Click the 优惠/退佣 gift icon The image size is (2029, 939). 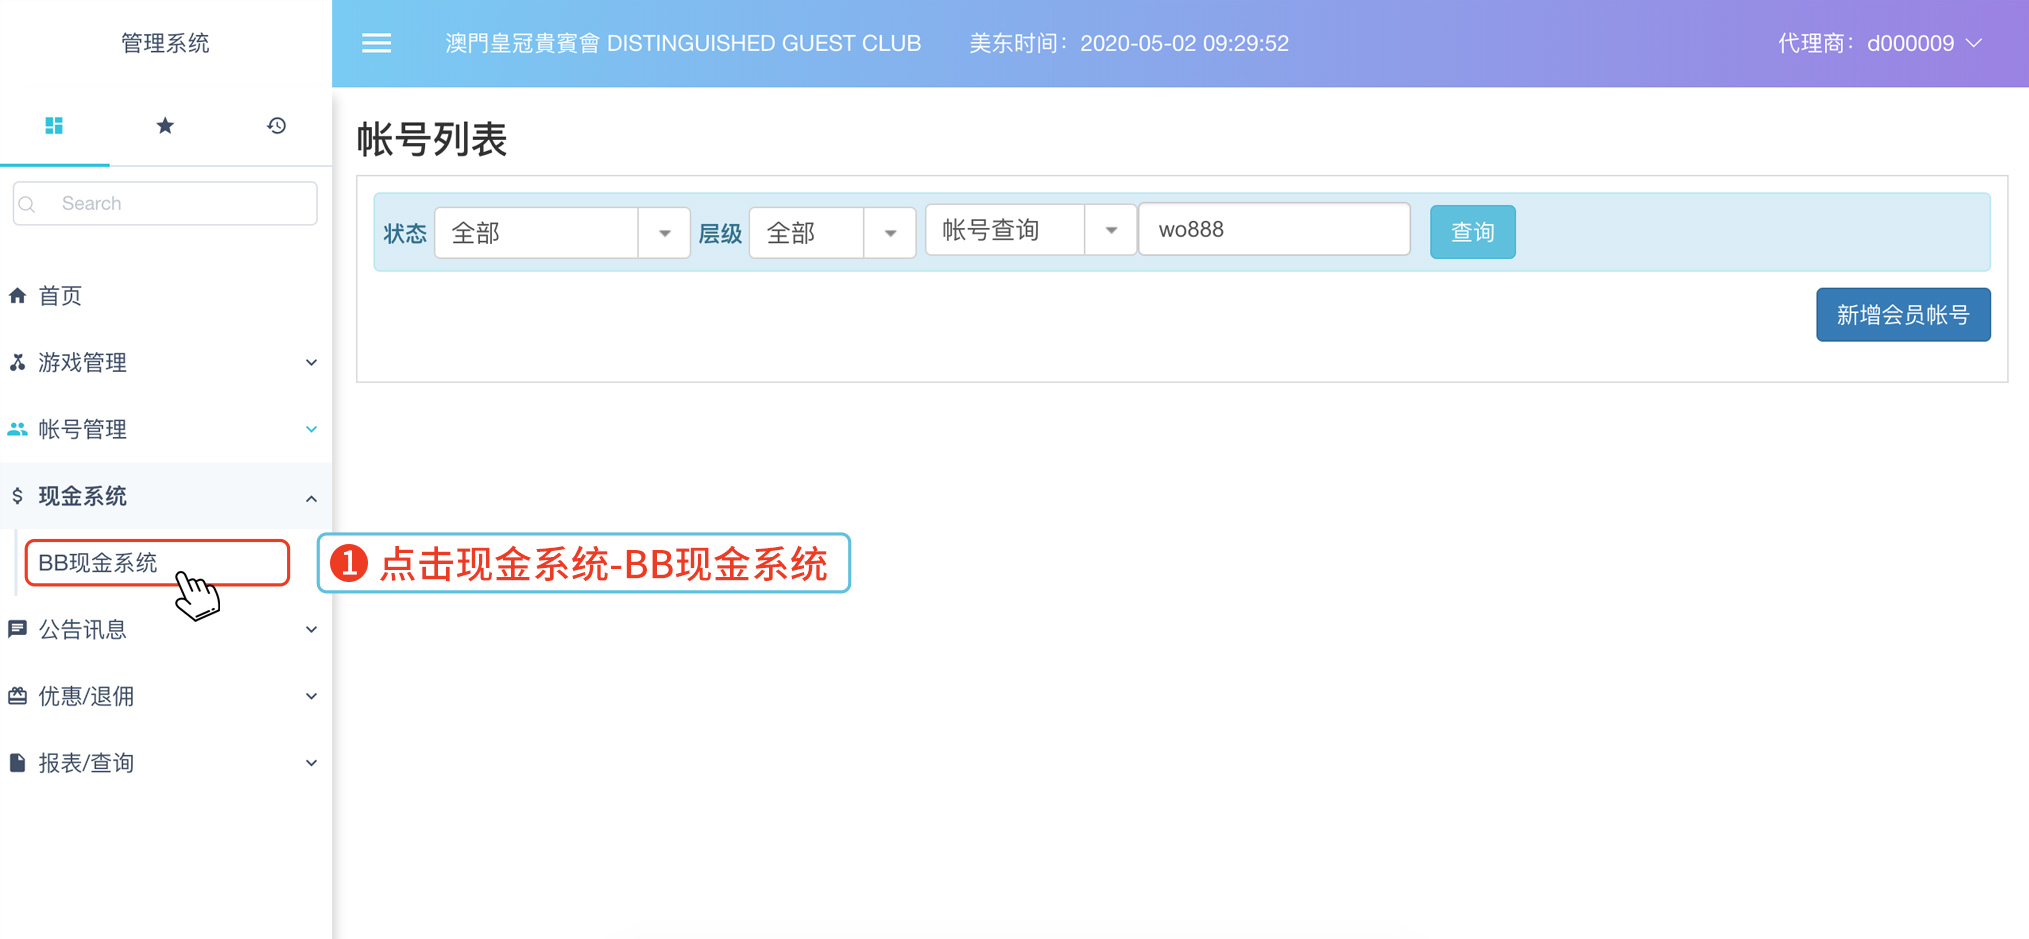point(18,696)
